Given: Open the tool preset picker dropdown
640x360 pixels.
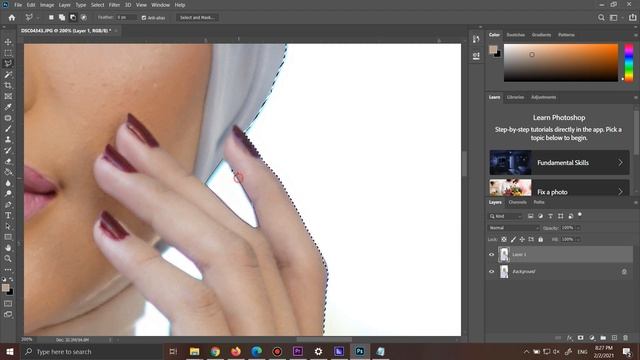Looking at the screenshot, I should click(x=38, y=18).
